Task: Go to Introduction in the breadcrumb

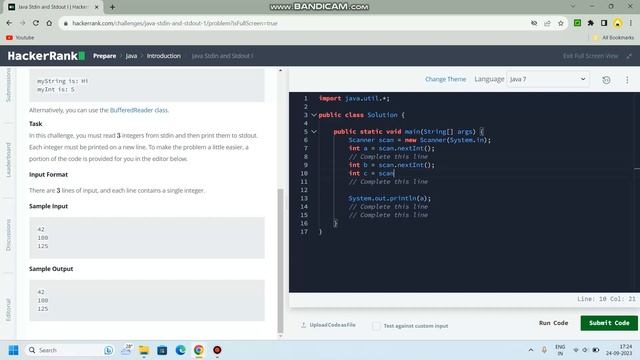Action: pyautogui.click(x=164, y=56)
